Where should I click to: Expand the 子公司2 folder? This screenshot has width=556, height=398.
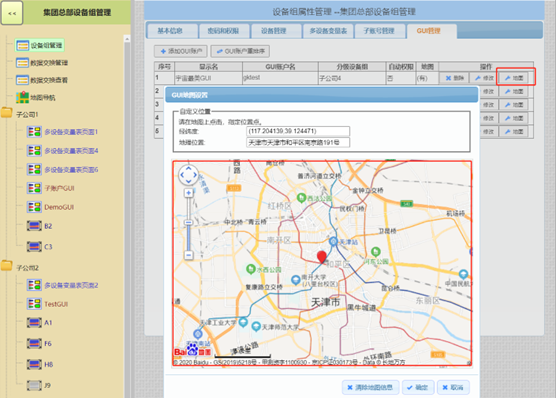(7, 266)
